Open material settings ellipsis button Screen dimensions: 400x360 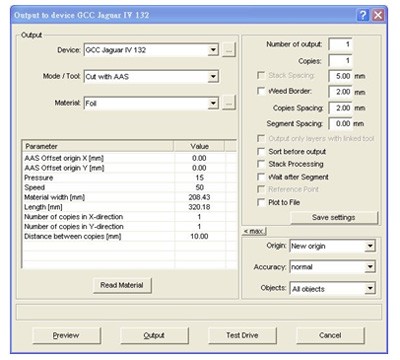click(229, 103)
